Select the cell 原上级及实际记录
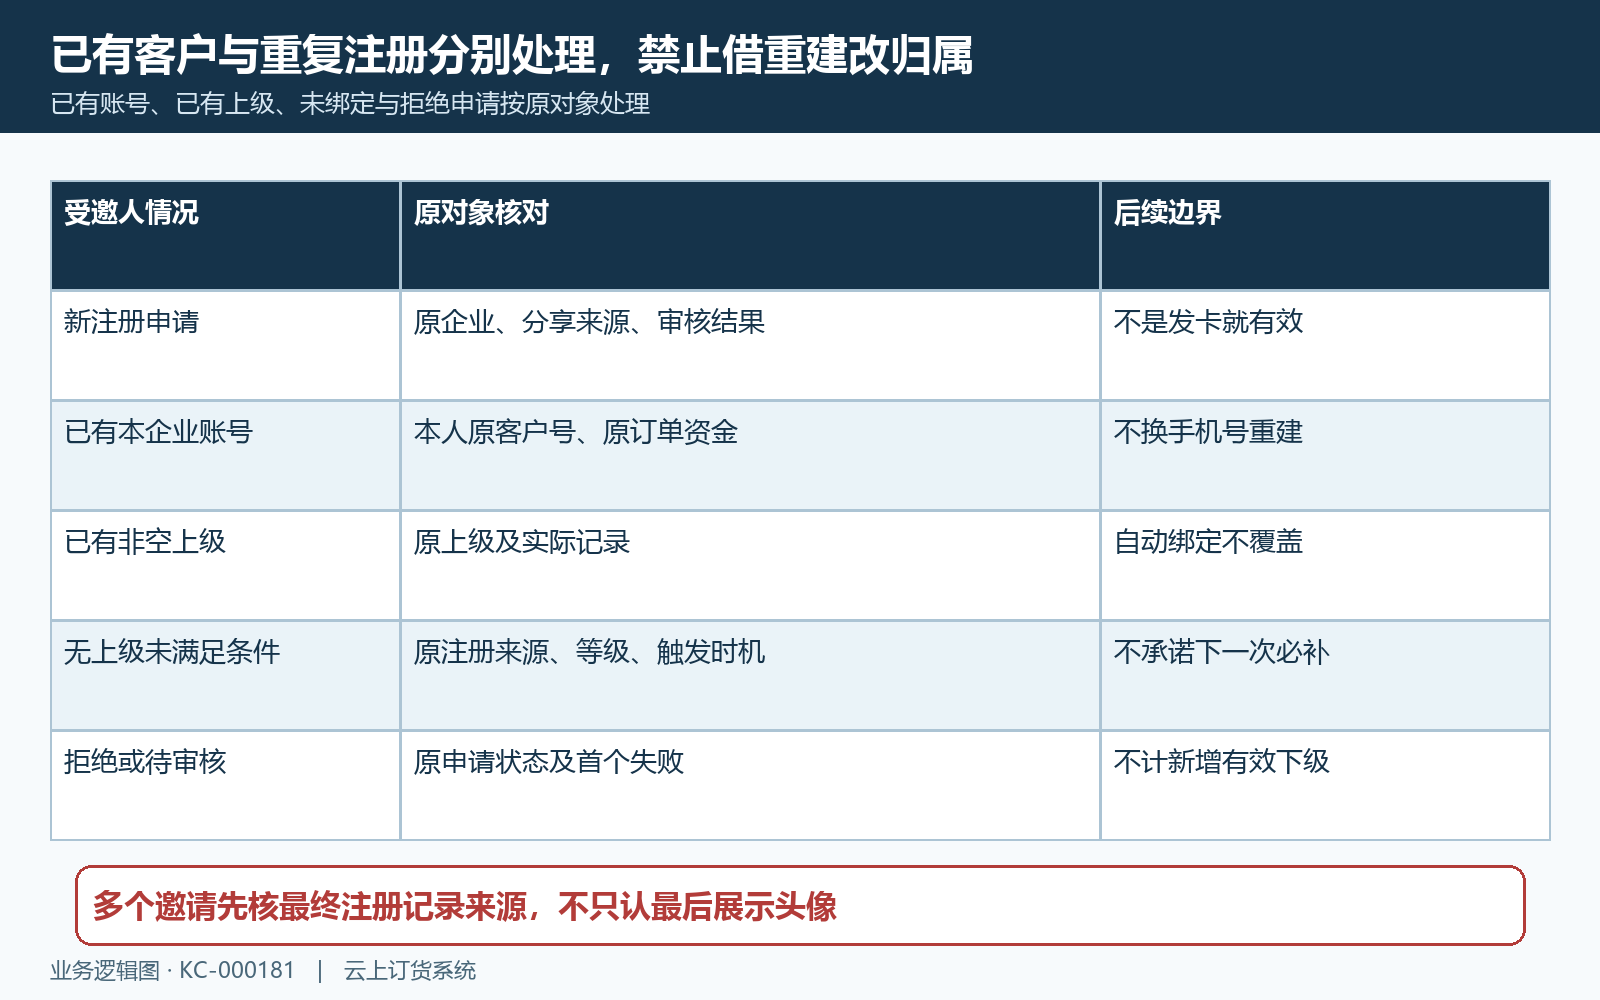The image size is (1600, 1000). pos(750,566)
